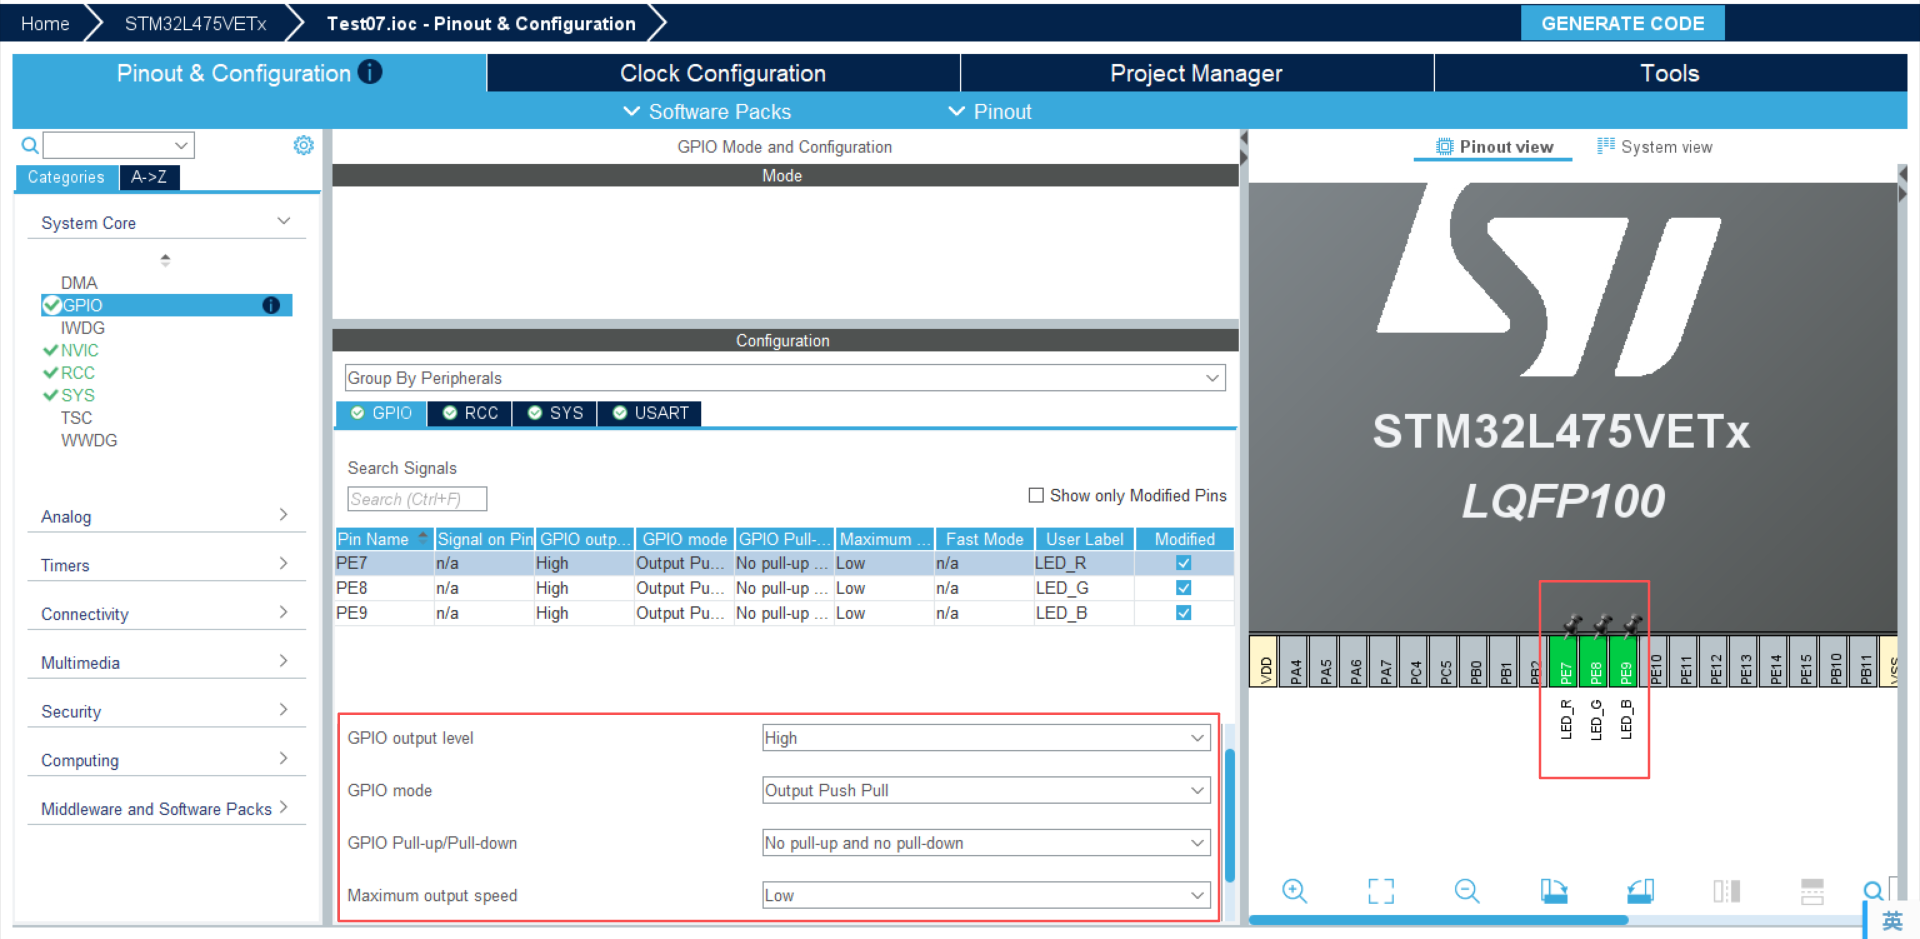Toggle the Modified checkbox for PE8
Image resolution: width=1920 pixels, height=939 pixels.
[1183, 588]
